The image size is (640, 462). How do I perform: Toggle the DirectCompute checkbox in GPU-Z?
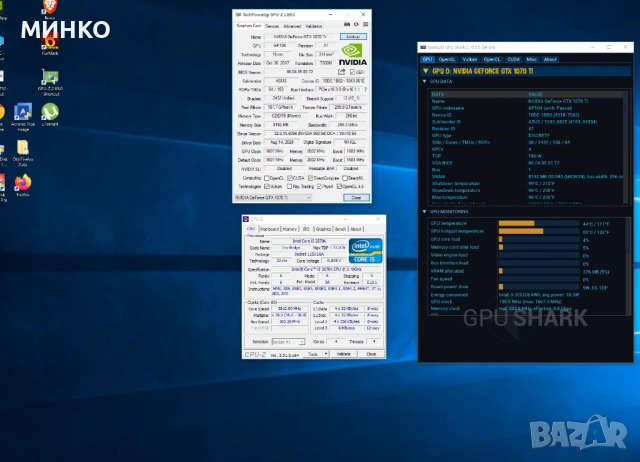310,178
